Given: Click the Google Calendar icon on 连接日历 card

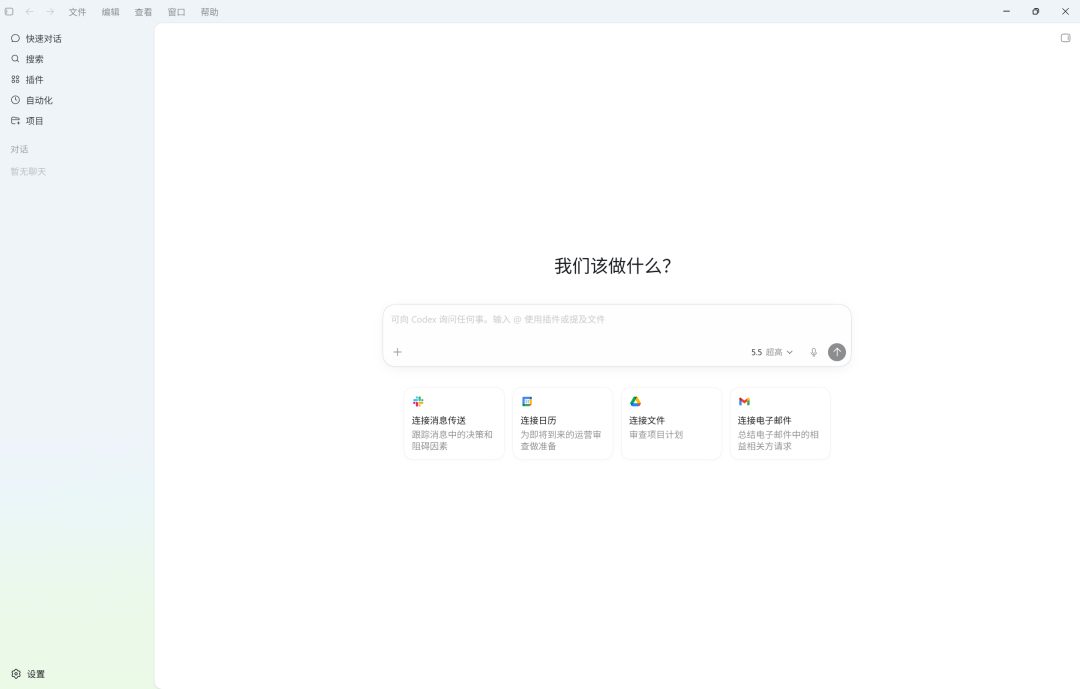Looking at the screenshot, I should click(x=527, y=402).
